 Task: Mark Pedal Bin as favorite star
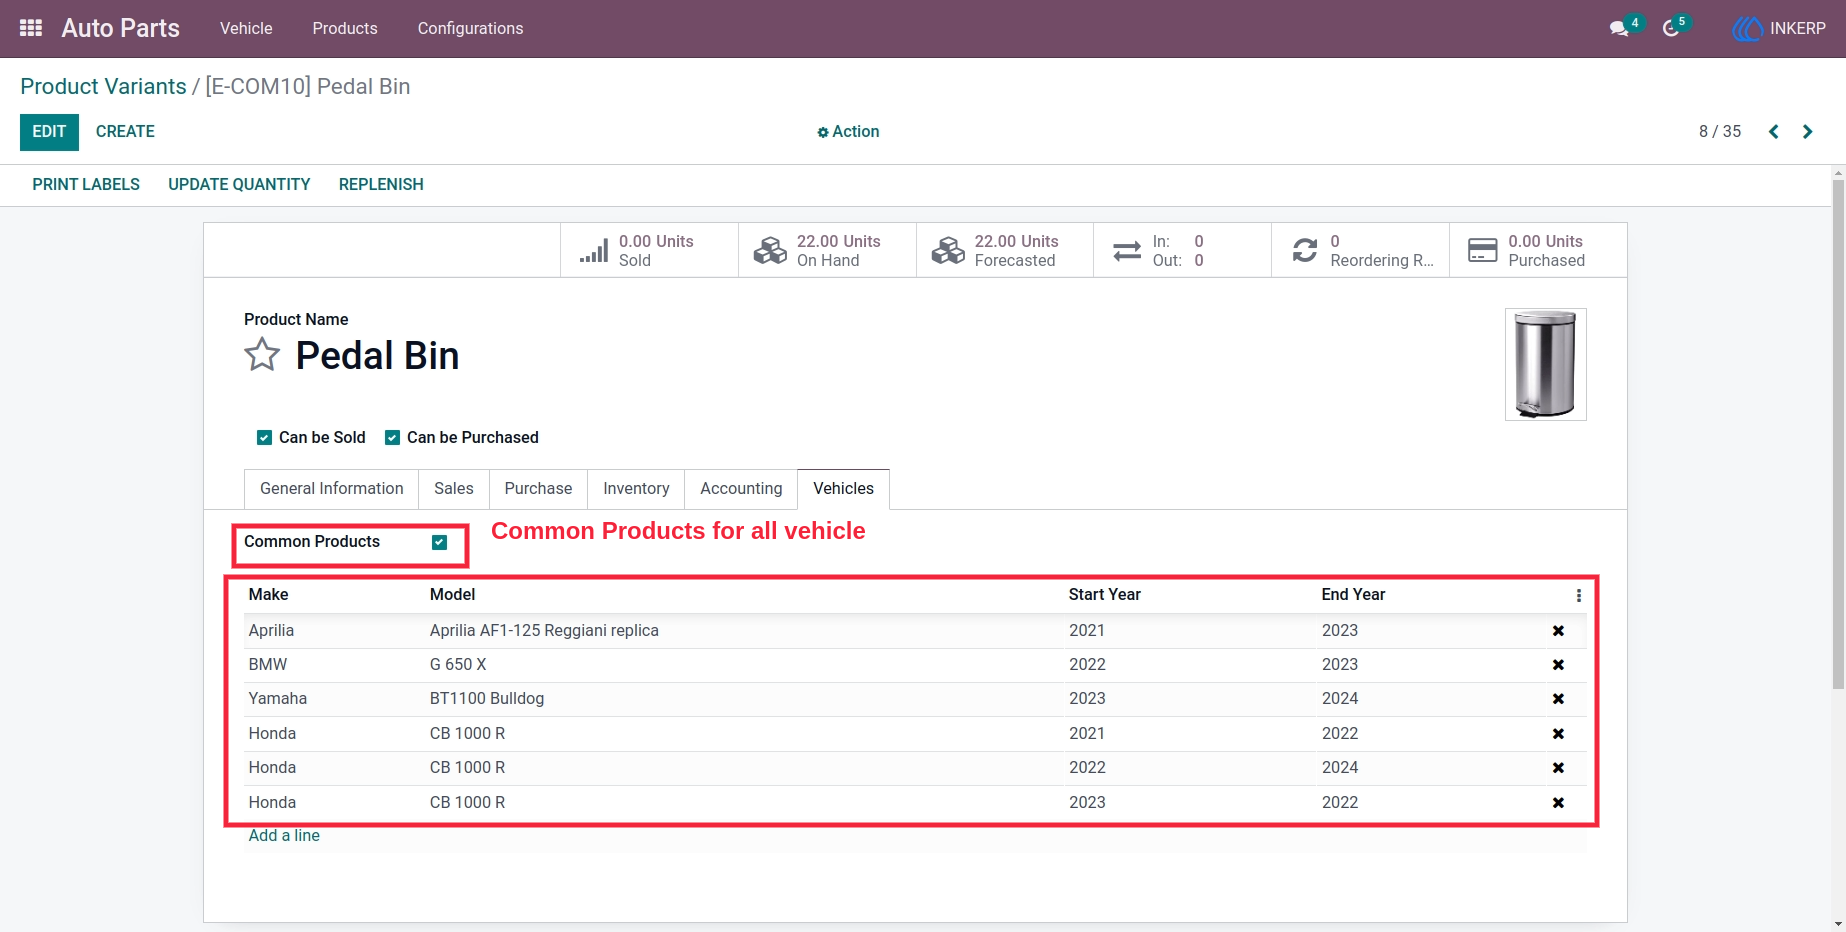click(262, 355)
